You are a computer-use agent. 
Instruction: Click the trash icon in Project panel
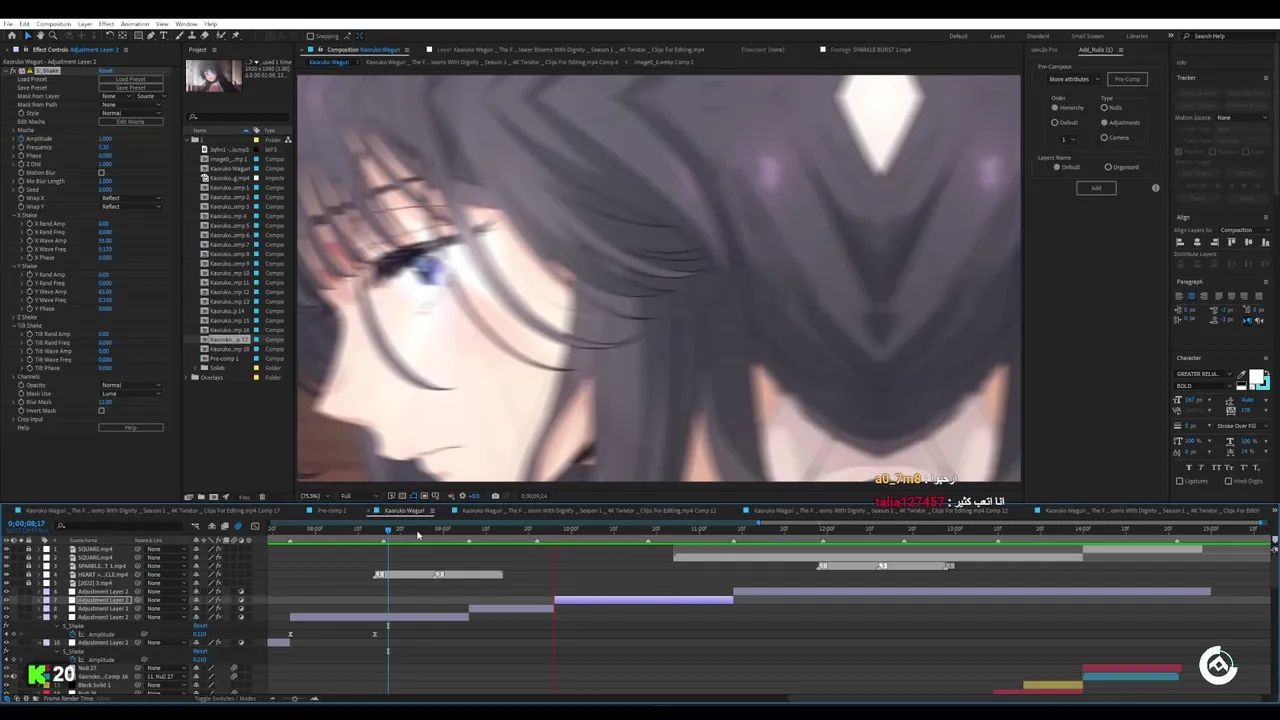tap(262, 497)
